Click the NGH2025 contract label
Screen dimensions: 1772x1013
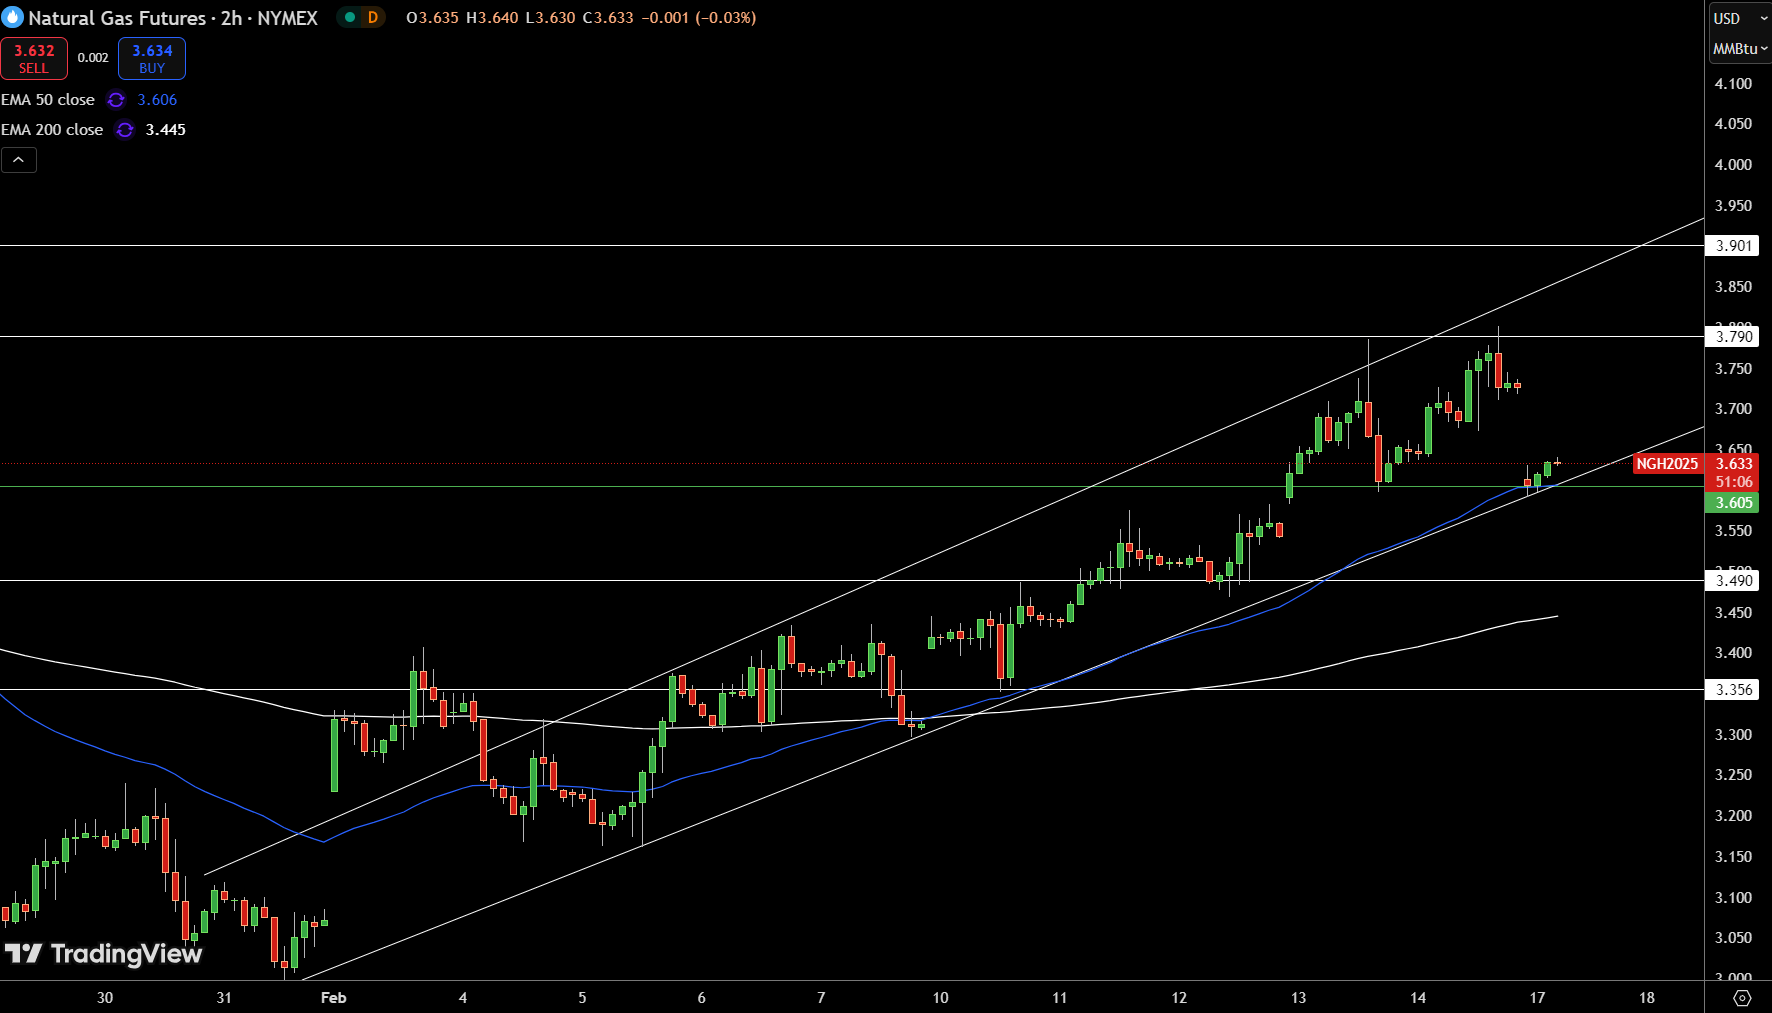coord(1667,464)
